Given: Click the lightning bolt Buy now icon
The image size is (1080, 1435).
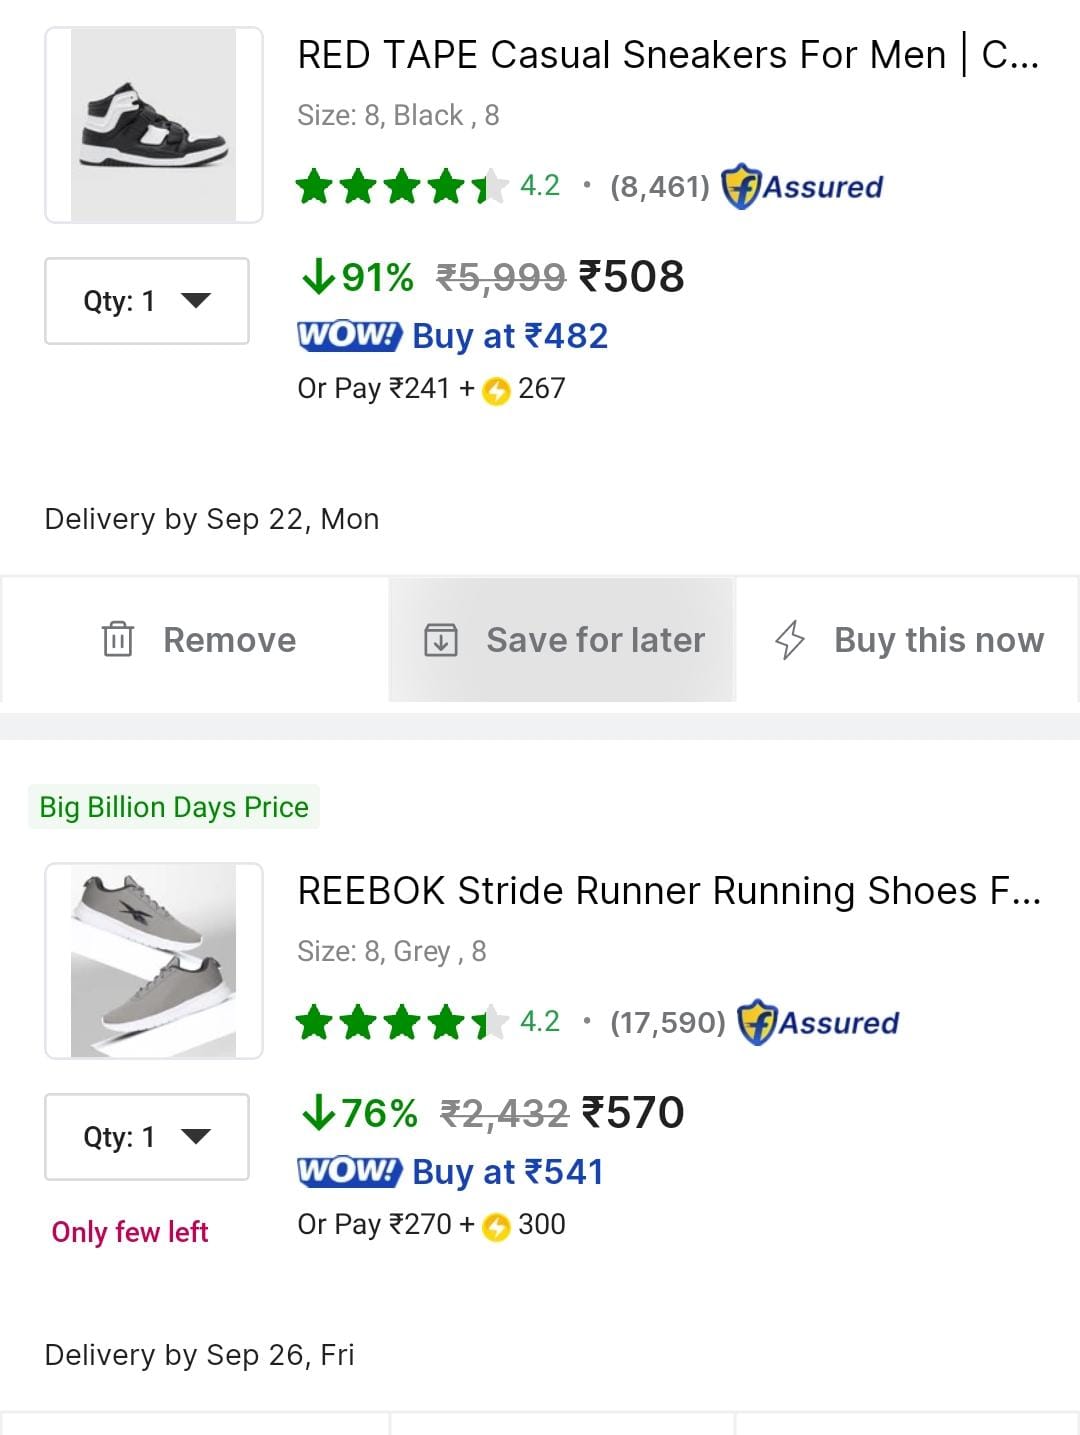Looking at the screenshot, I should [790, 639].
